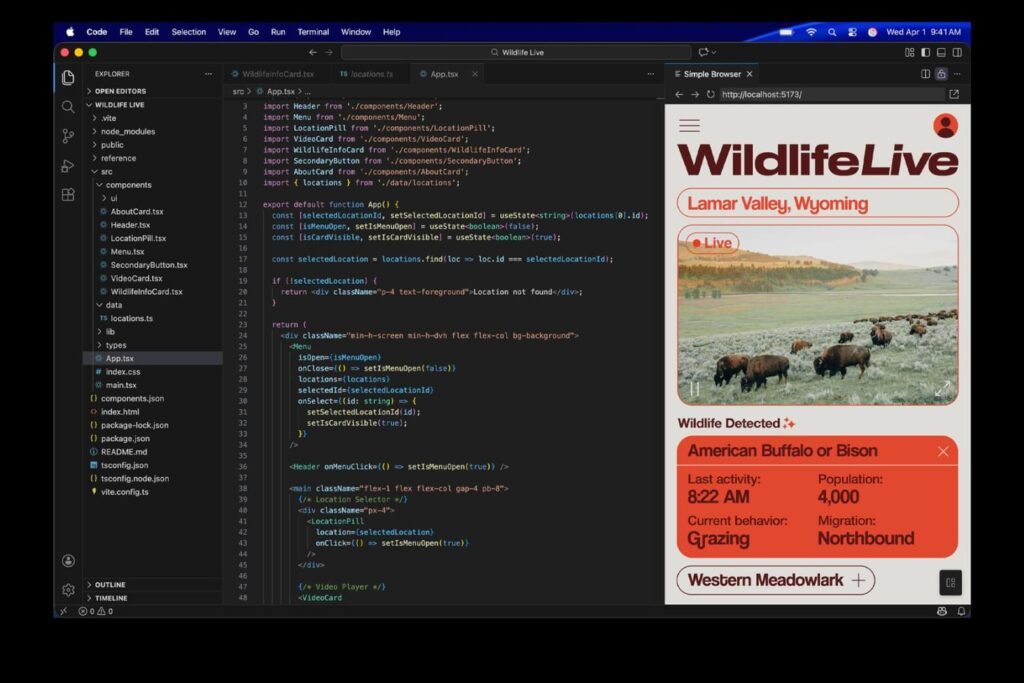This screenshot has width=1024, height=683.
Task: Open the Run and Debug view
Action: [x=68, y=165]
